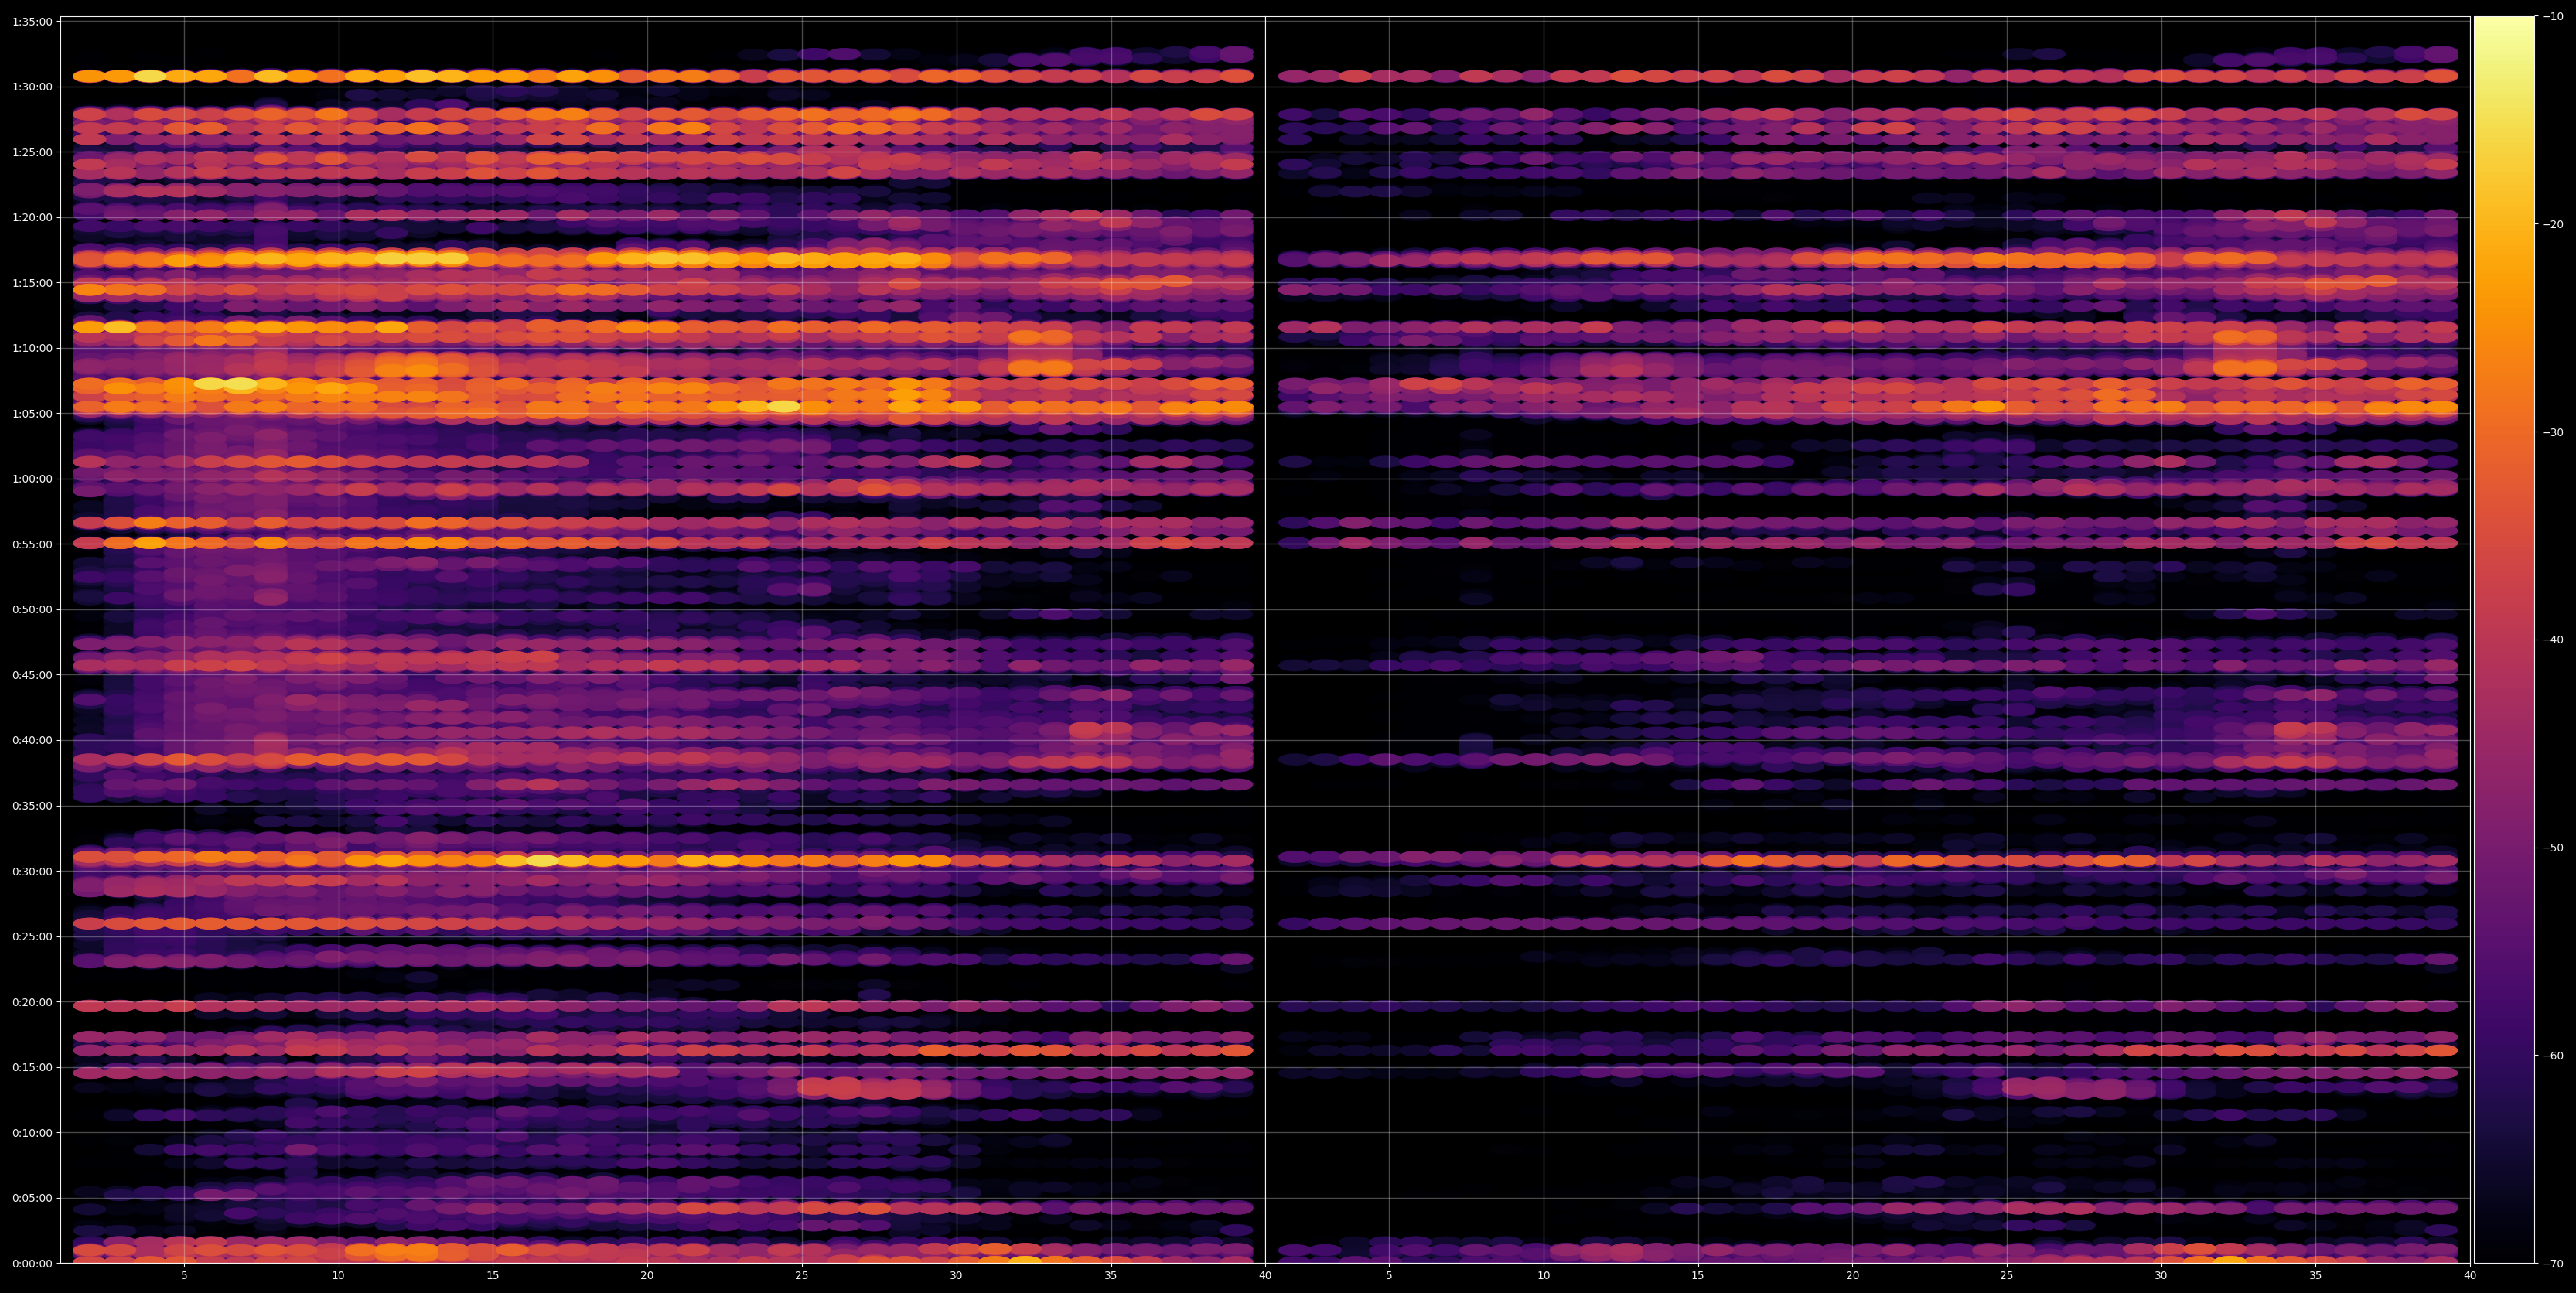Select x-axis tick 15 under the left heatmap
This screenshot has width=2576, height=1293.
click(493, 1276)
